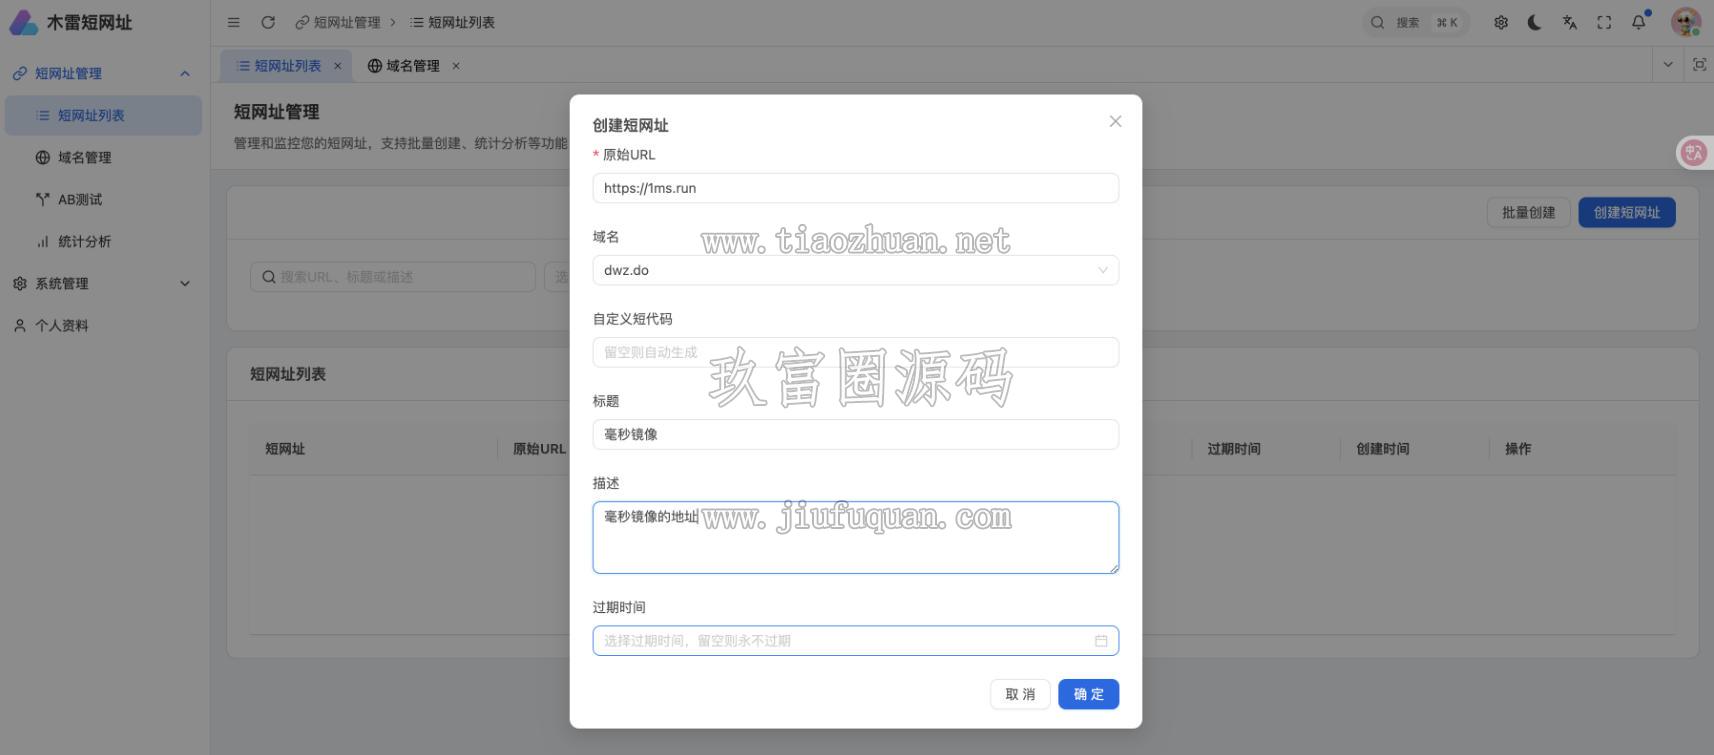Viewport: 1714px width, 755px height.
Task: Click the 木雷短网址 logo
Action: [x=70, y=22]
